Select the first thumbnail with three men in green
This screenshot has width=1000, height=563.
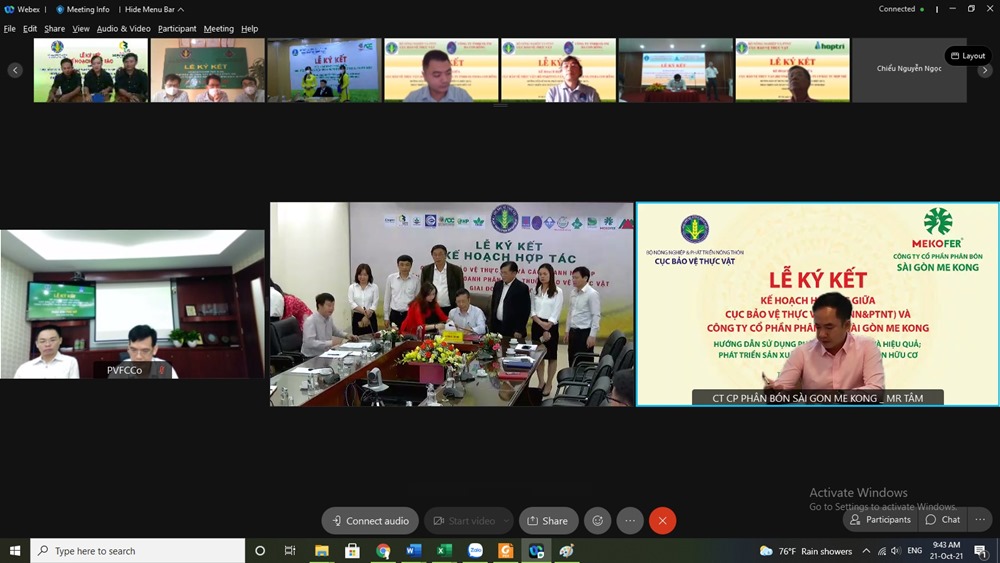pyautogui.click(x=91, y=70)
